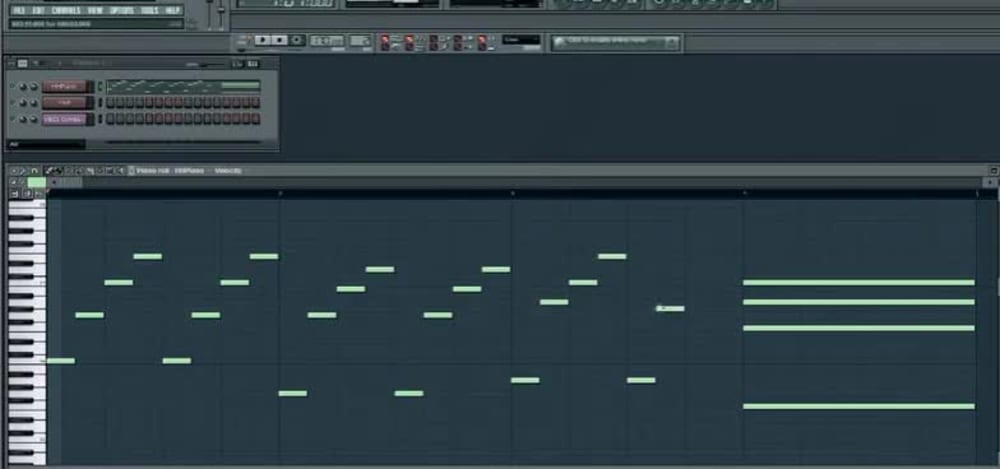This screenshot has height=469, width=1000.
Task: Mute the HHPiano channel with its LED
Action: tap(11, 86)
